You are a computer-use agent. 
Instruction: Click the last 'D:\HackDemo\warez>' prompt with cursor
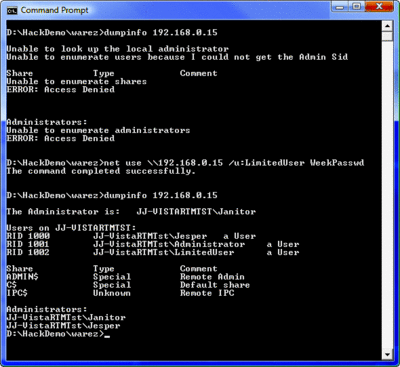(58, 334)
